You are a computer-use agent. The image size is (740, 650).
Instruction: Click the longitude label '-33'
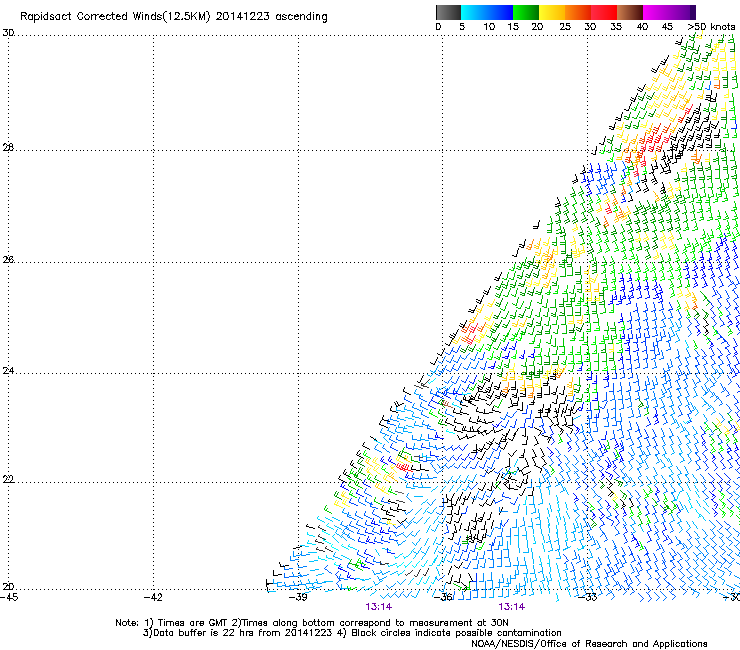(x=588, y=597)
